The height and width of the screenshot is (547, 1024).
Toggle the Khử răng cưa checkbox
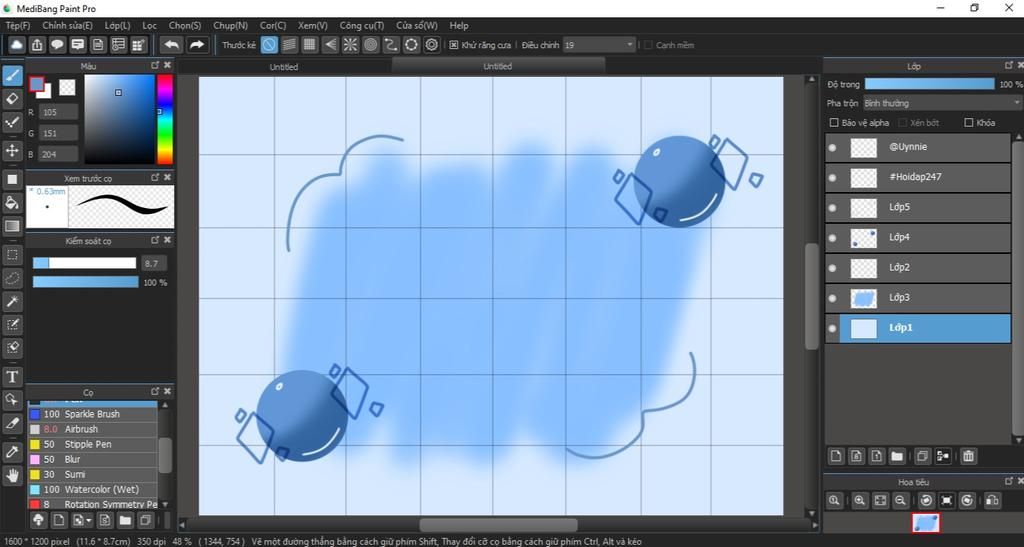point(454,45)
